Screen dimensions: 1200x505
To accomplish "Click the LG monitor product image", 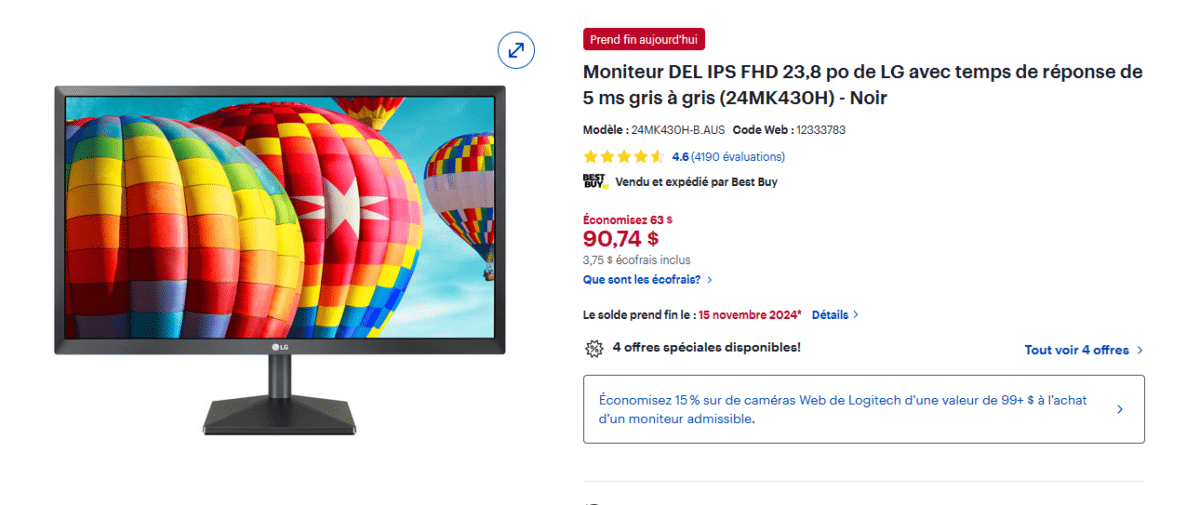I will click(280, 260).
